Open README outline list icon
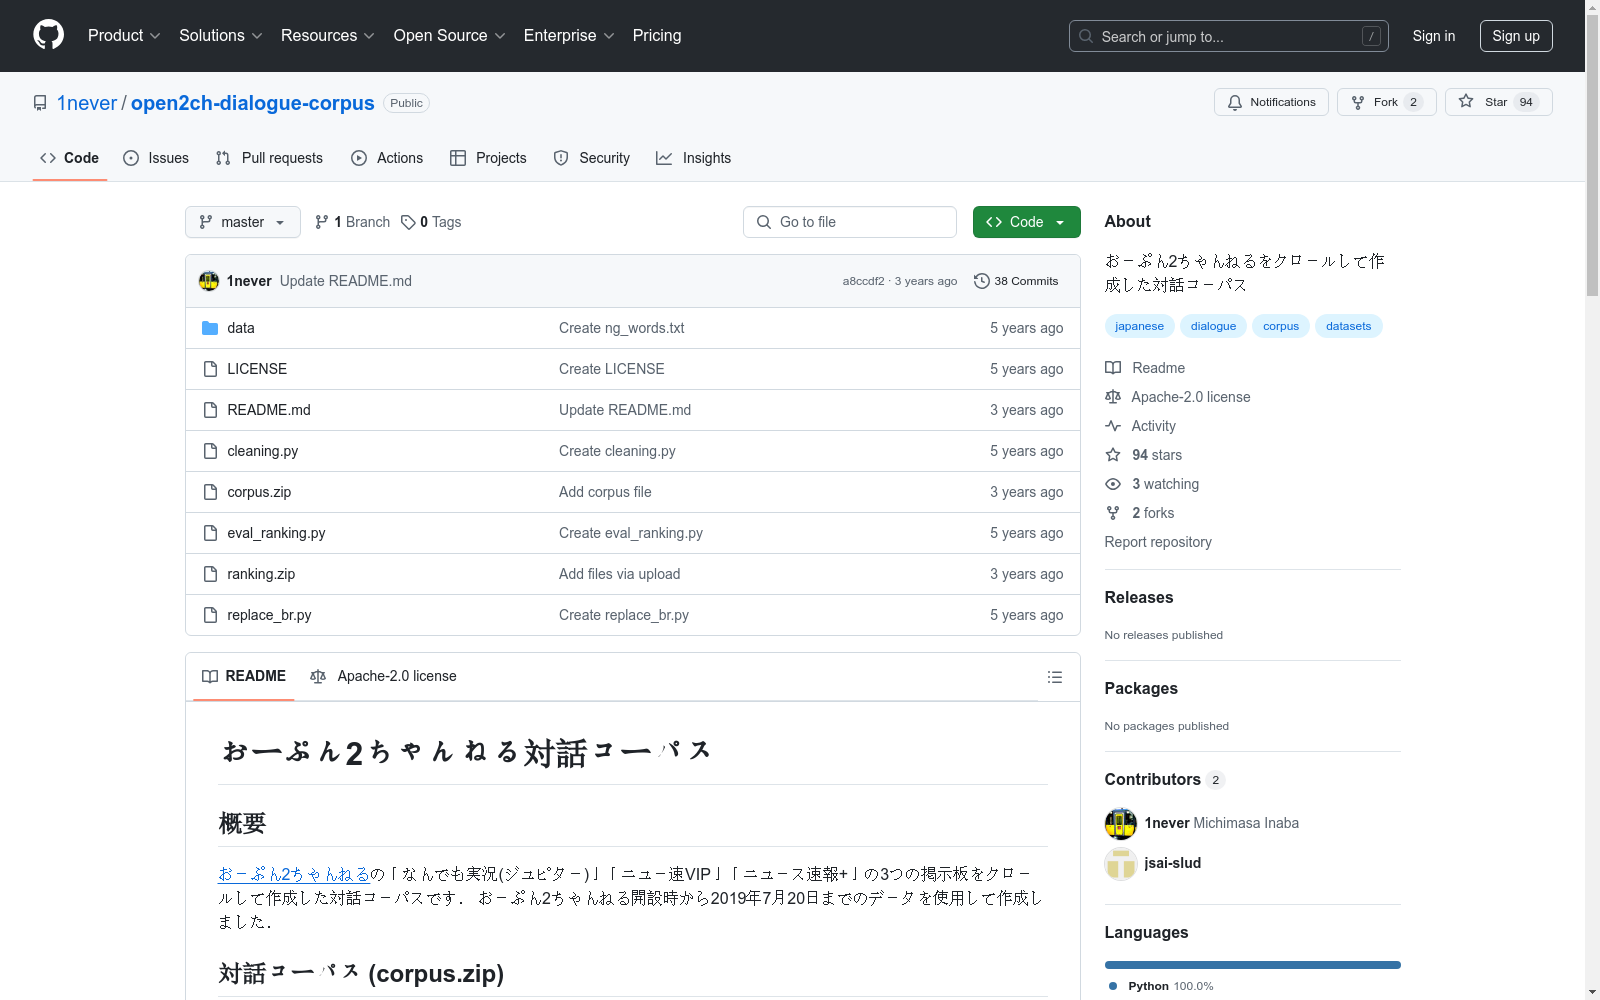The width and height of the screenshot is (1600, 1000). coord(1054,677)
